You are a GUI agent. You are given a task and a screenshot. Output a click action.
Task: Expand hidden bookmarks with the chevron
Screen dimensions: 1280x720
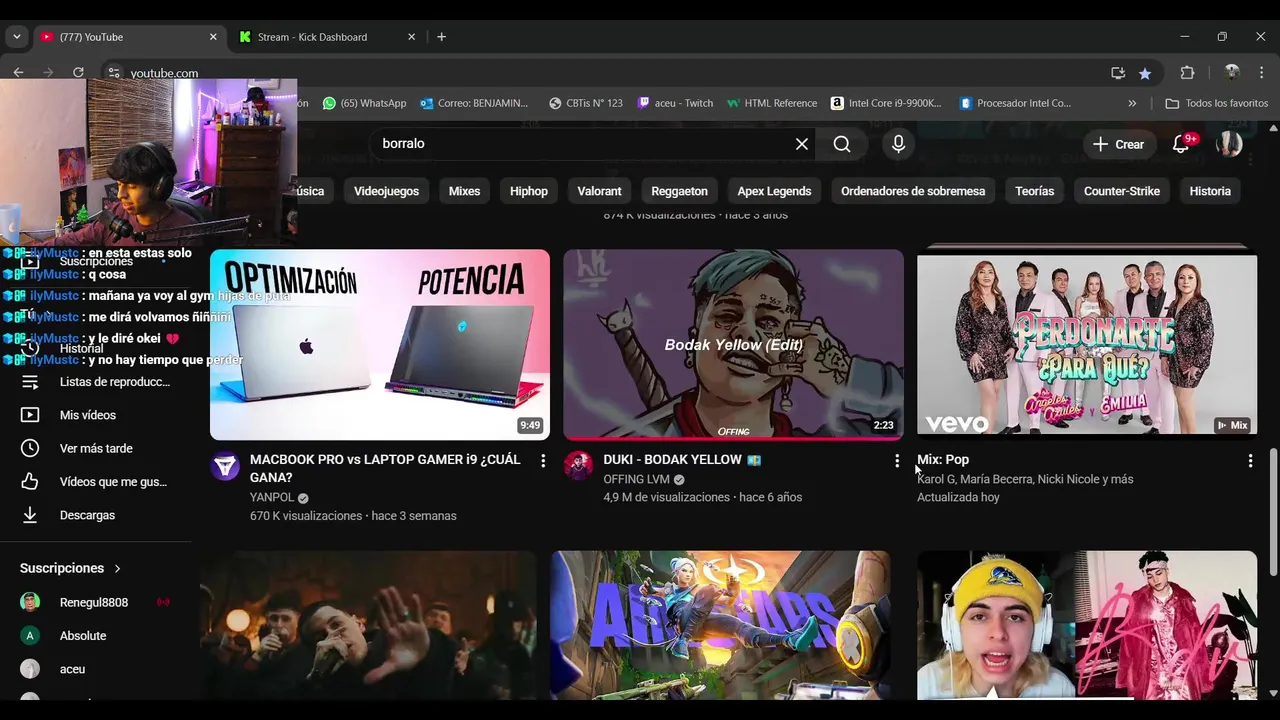point(1132,103)
